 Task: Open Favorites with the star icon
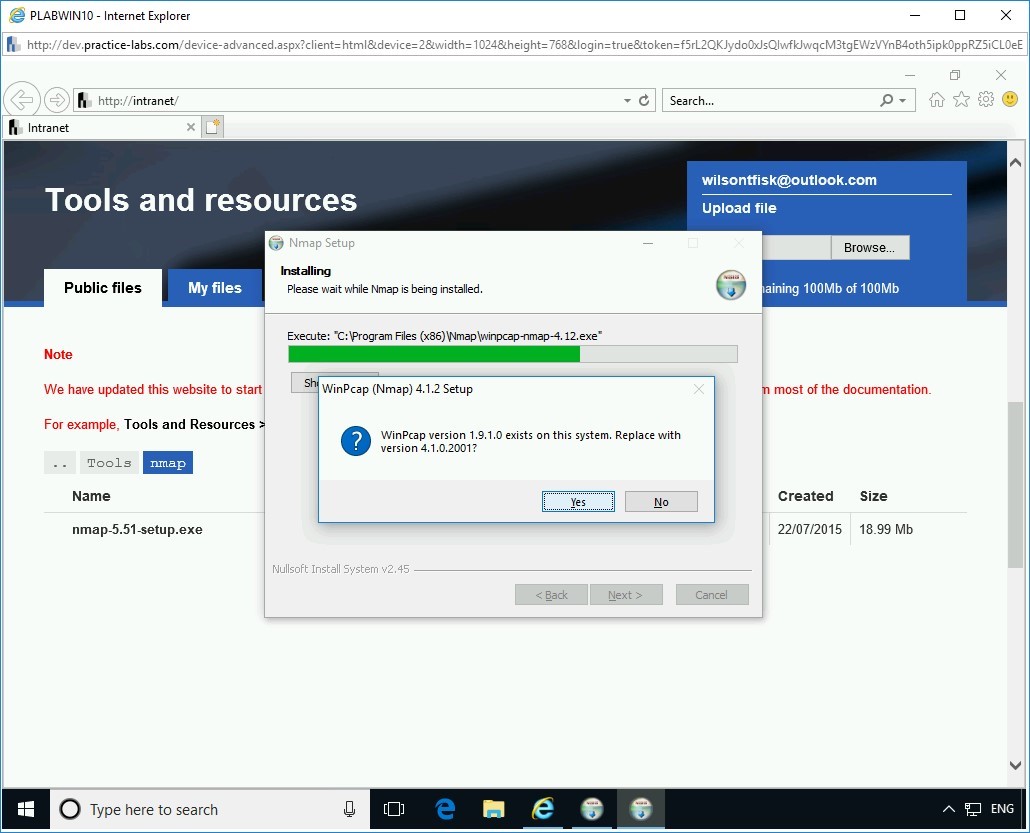[961, 99]
